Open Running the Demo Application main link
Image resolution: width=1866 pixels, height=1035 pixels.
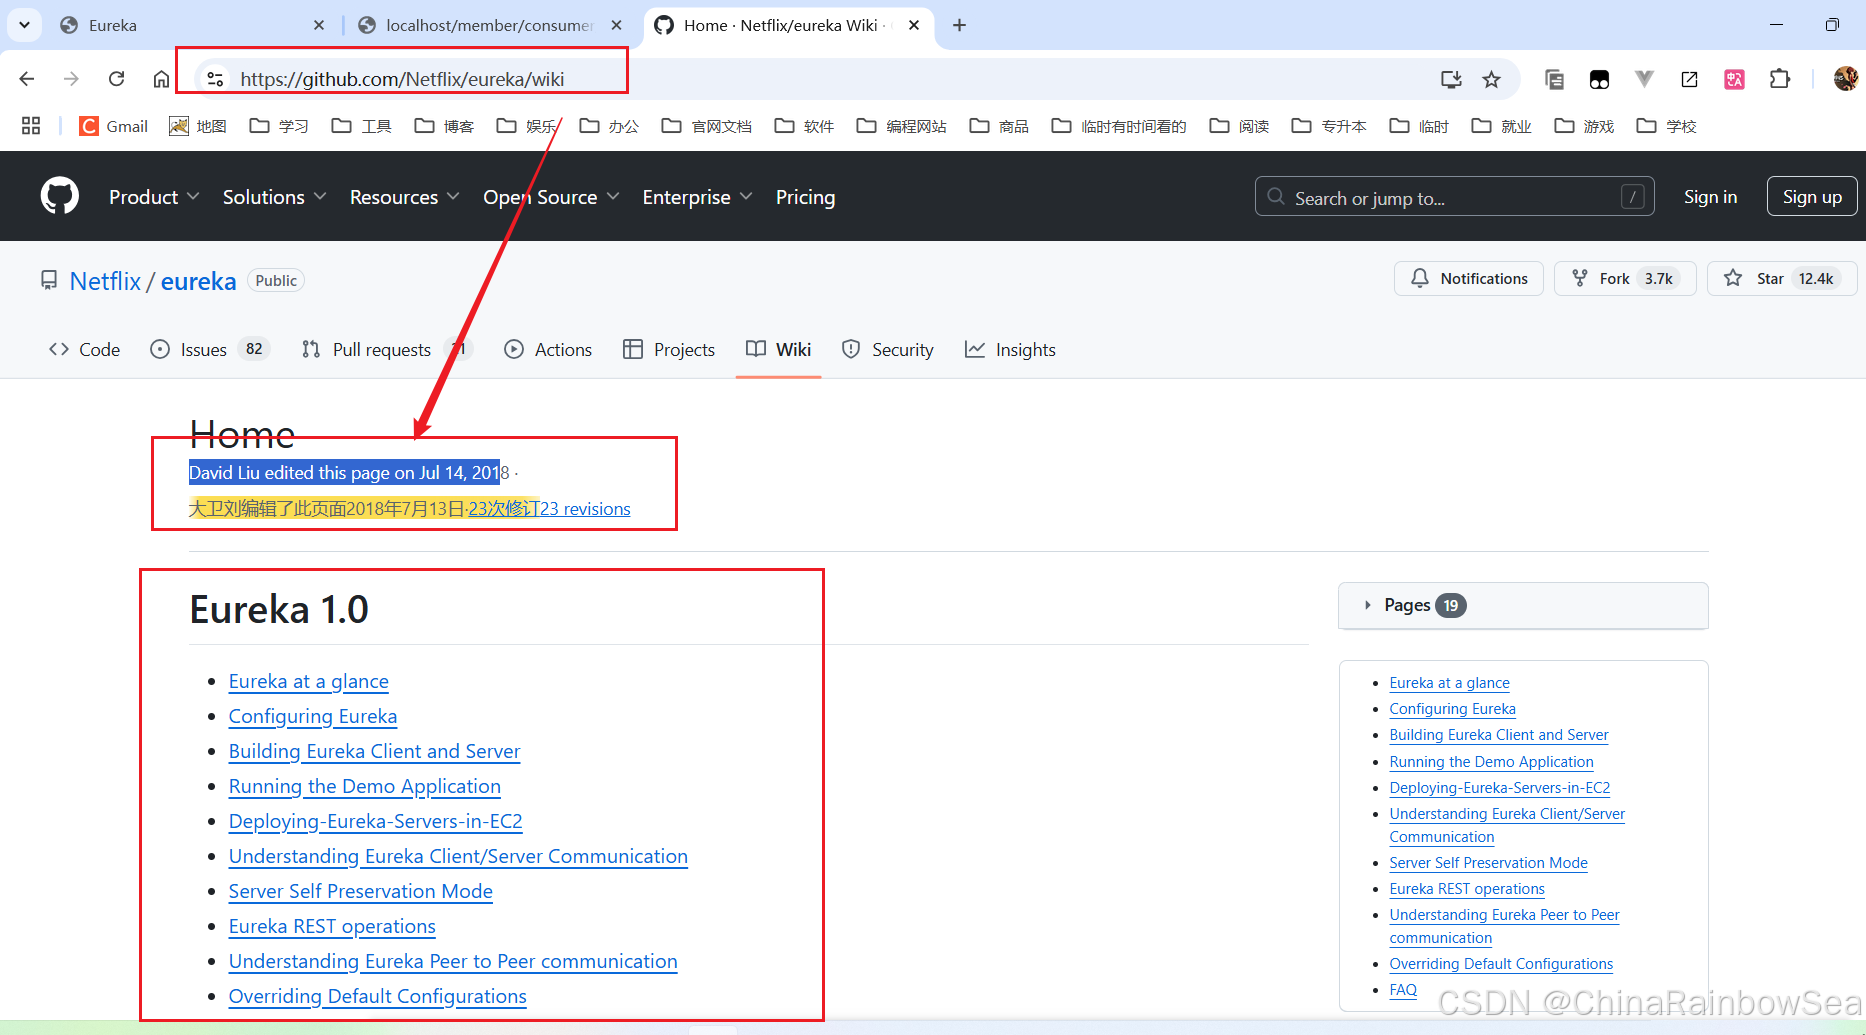[364, 786]
